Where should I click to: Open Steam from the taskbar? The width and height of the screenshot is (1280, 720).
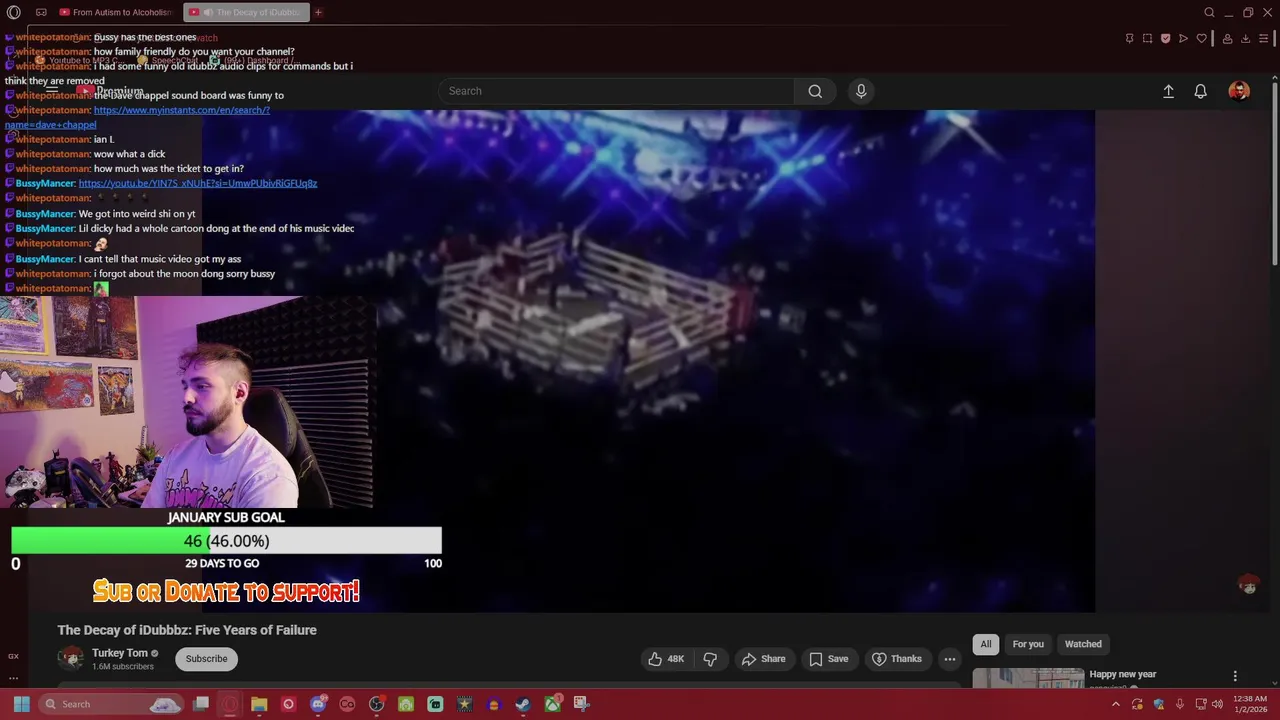tap(523, 704)
